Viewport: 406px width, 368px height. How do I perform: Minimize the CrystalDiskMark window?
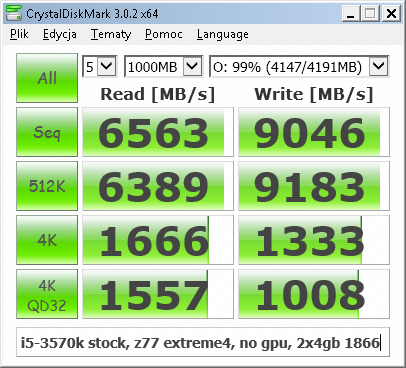coord(351,14)
